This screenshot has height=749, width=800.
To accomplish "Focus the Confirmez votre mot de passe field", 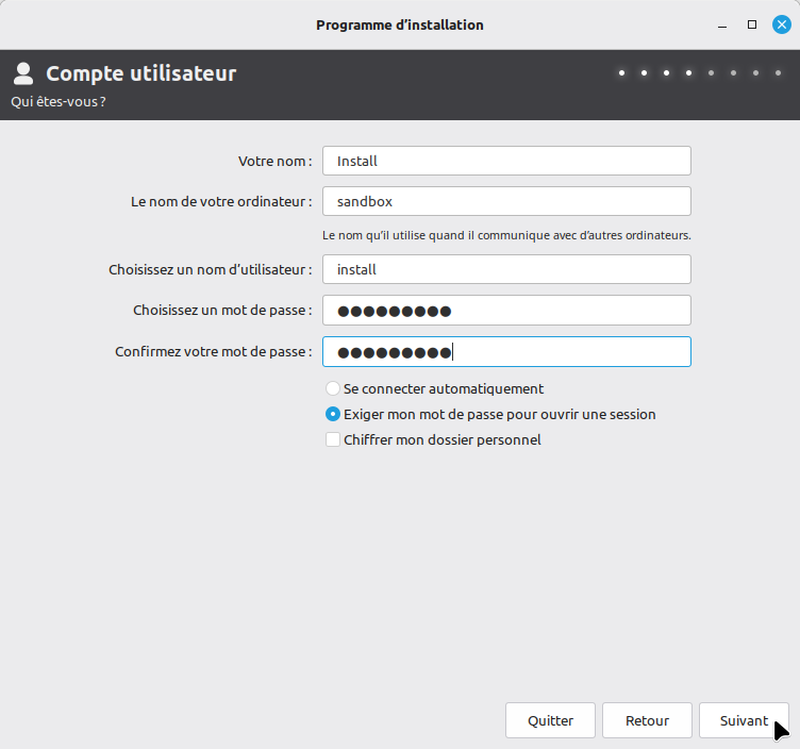I will click(x=506, y=352).
